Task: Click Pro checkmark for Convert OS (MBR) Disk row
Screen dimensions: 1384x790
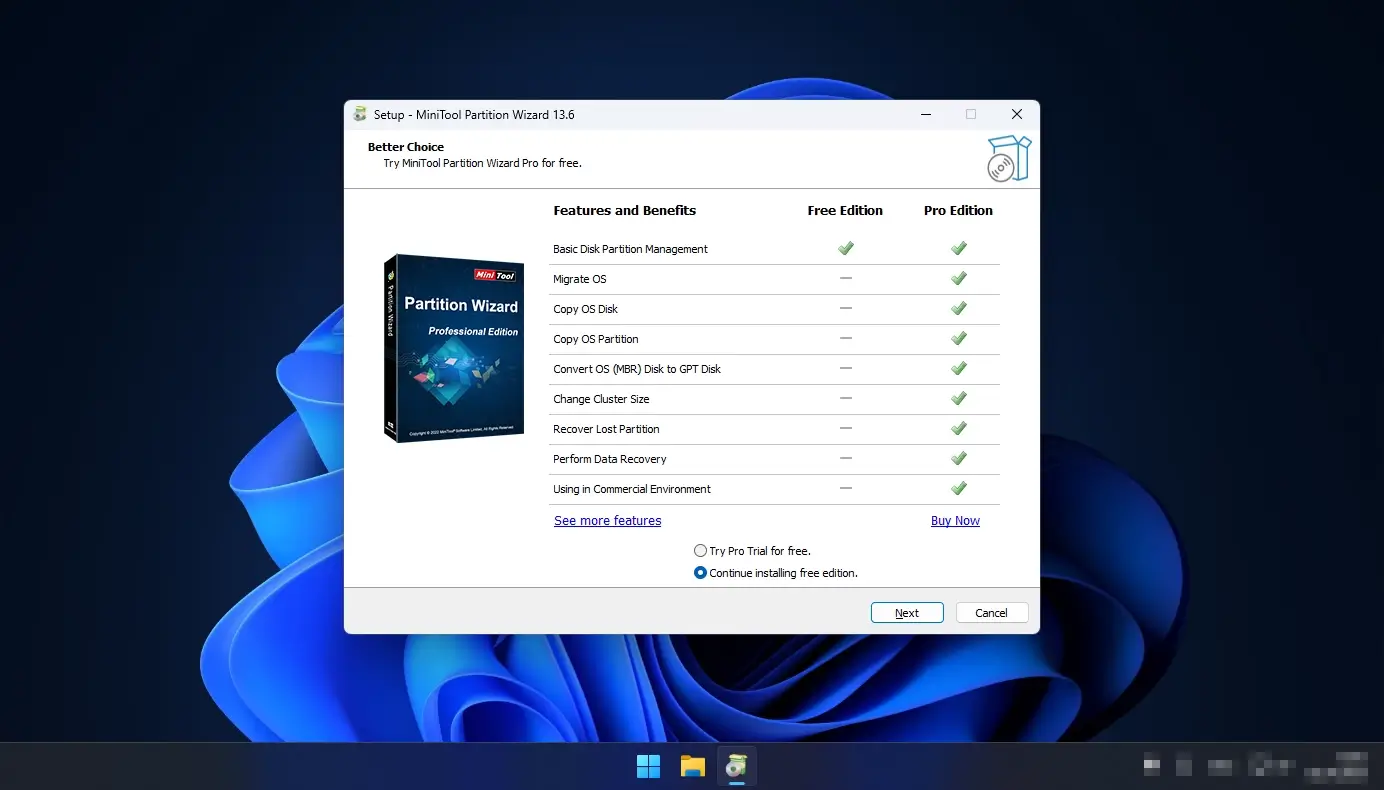Action: click(x=959, y=368)
